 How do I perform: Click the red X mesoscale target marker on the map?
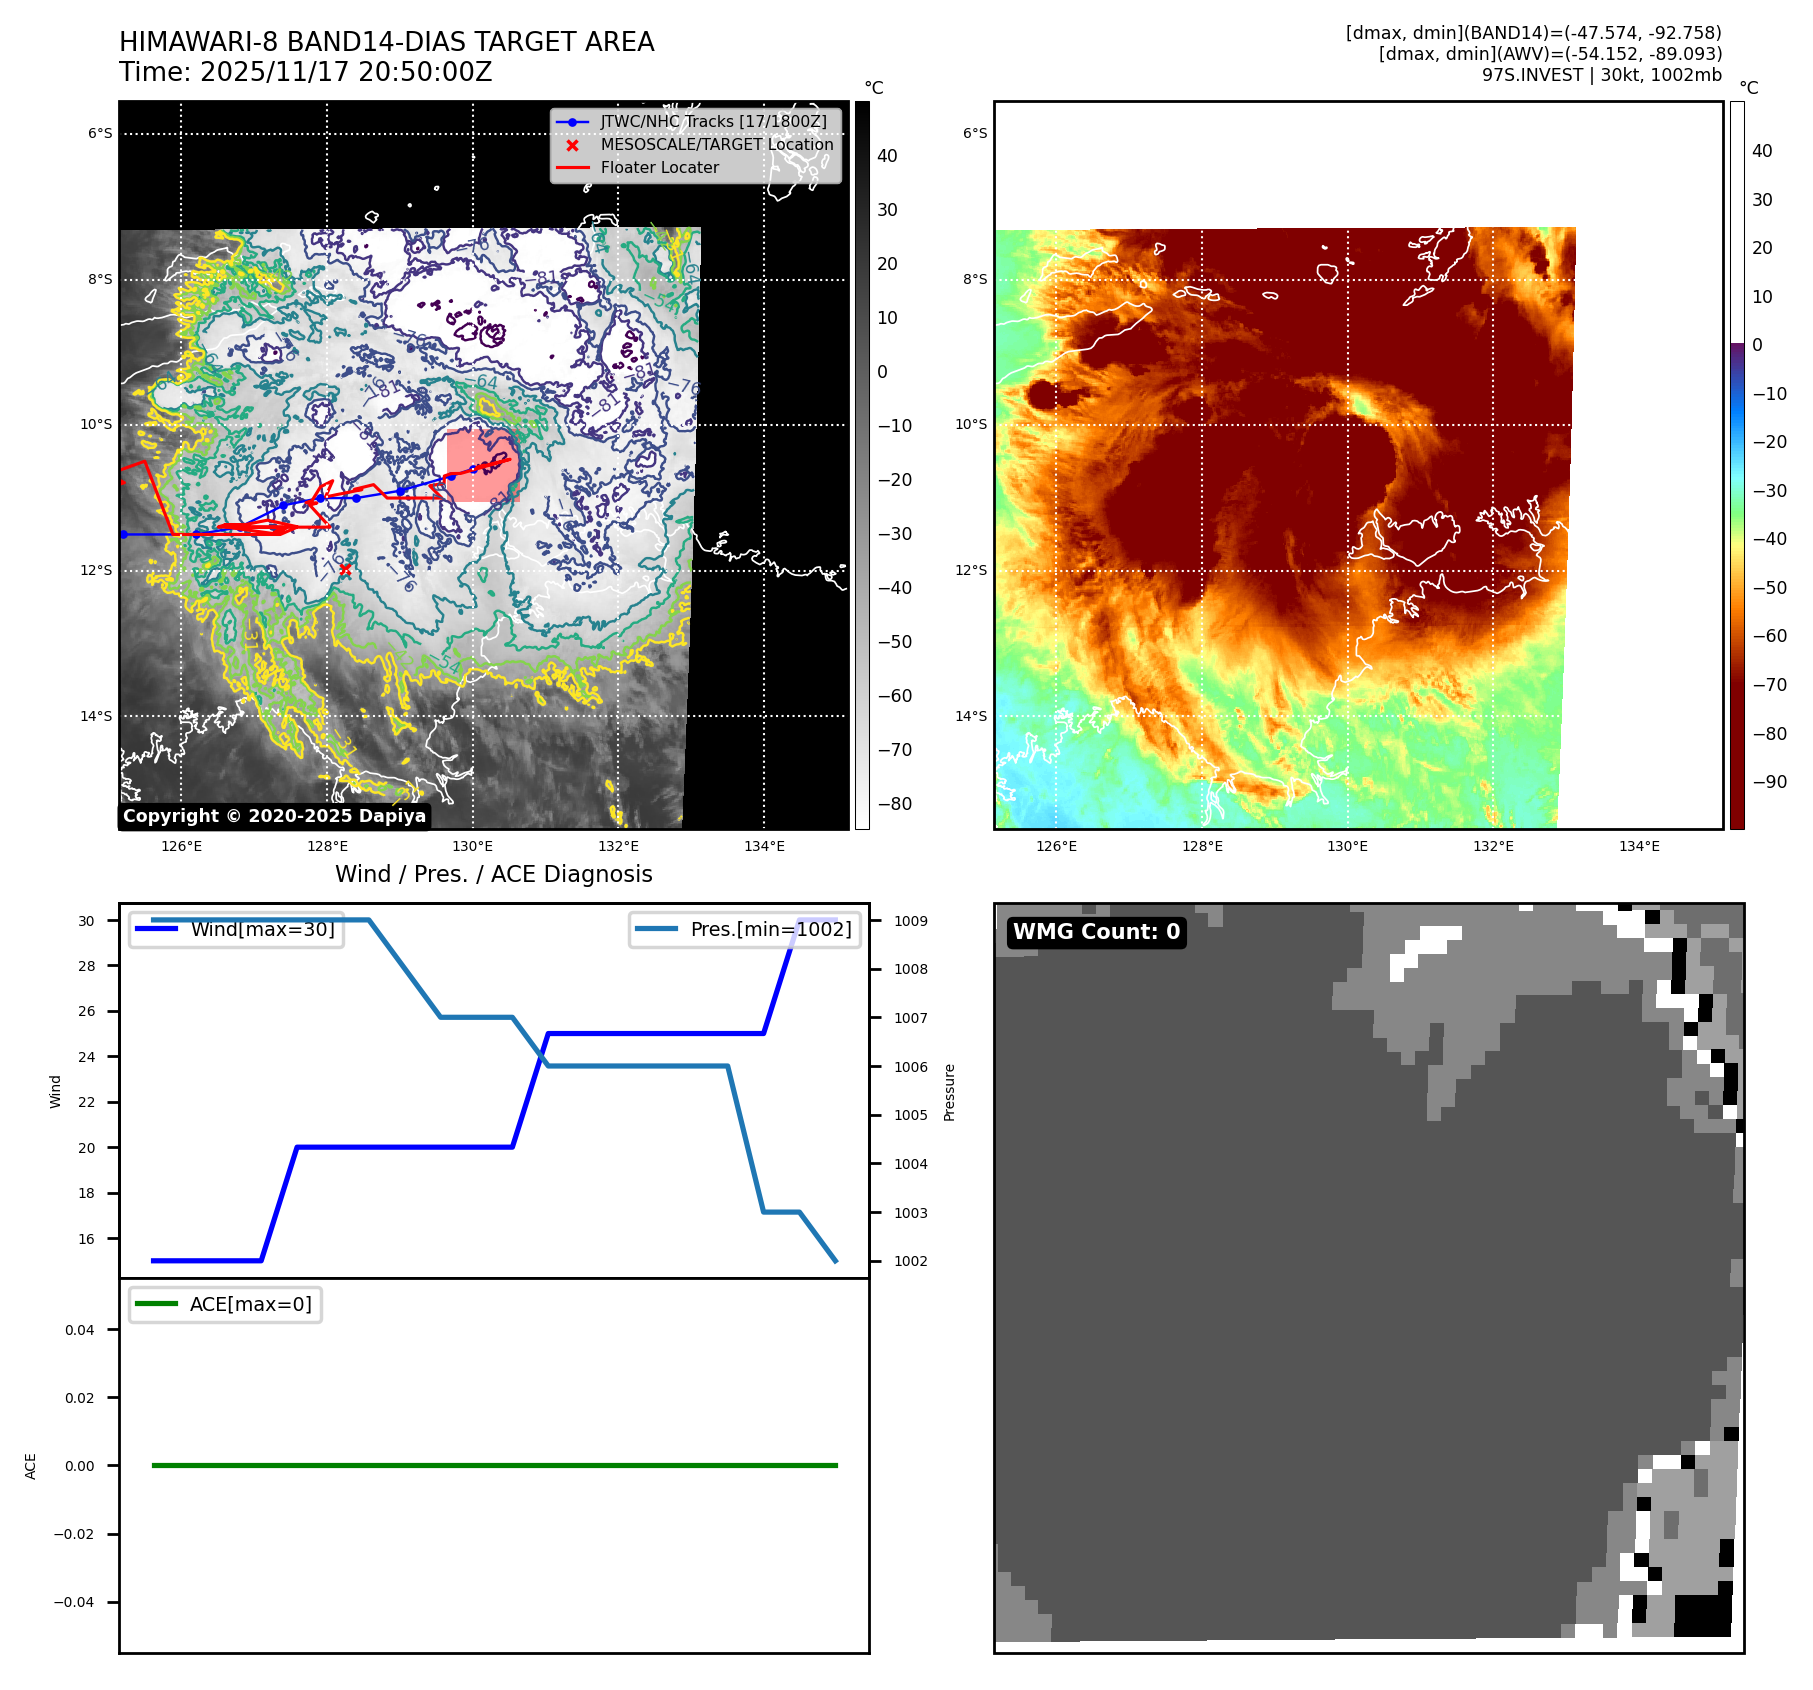click(x=345, y=569)
